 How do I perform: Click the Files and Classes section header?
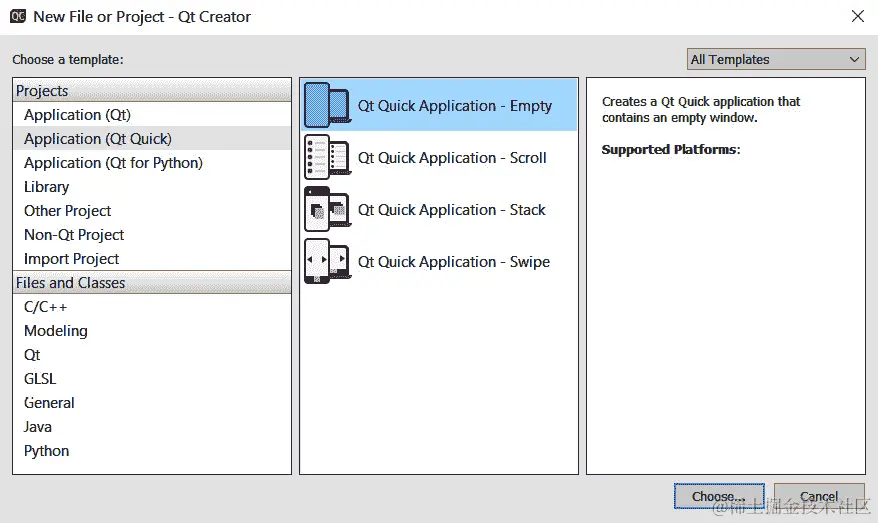(152, 283)
